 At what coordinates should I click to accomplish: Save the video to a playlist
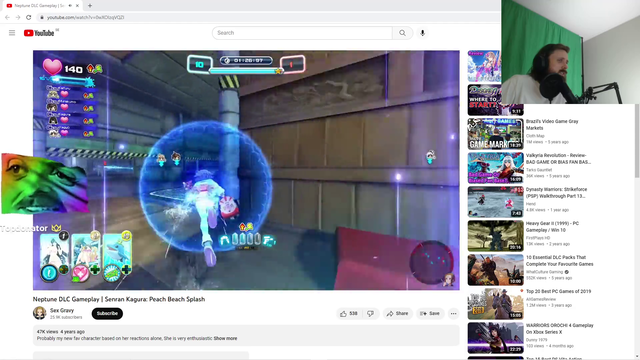430,313
